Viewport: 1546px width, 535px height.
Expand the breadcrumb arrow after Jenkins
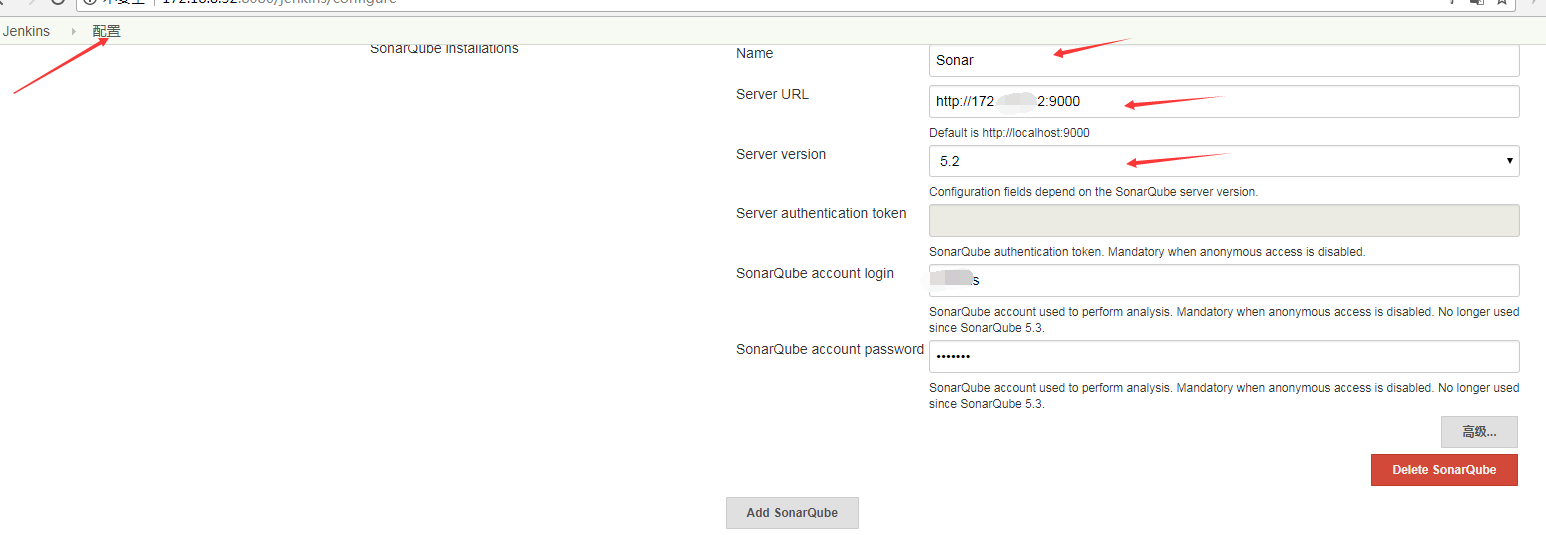point(73,31)
